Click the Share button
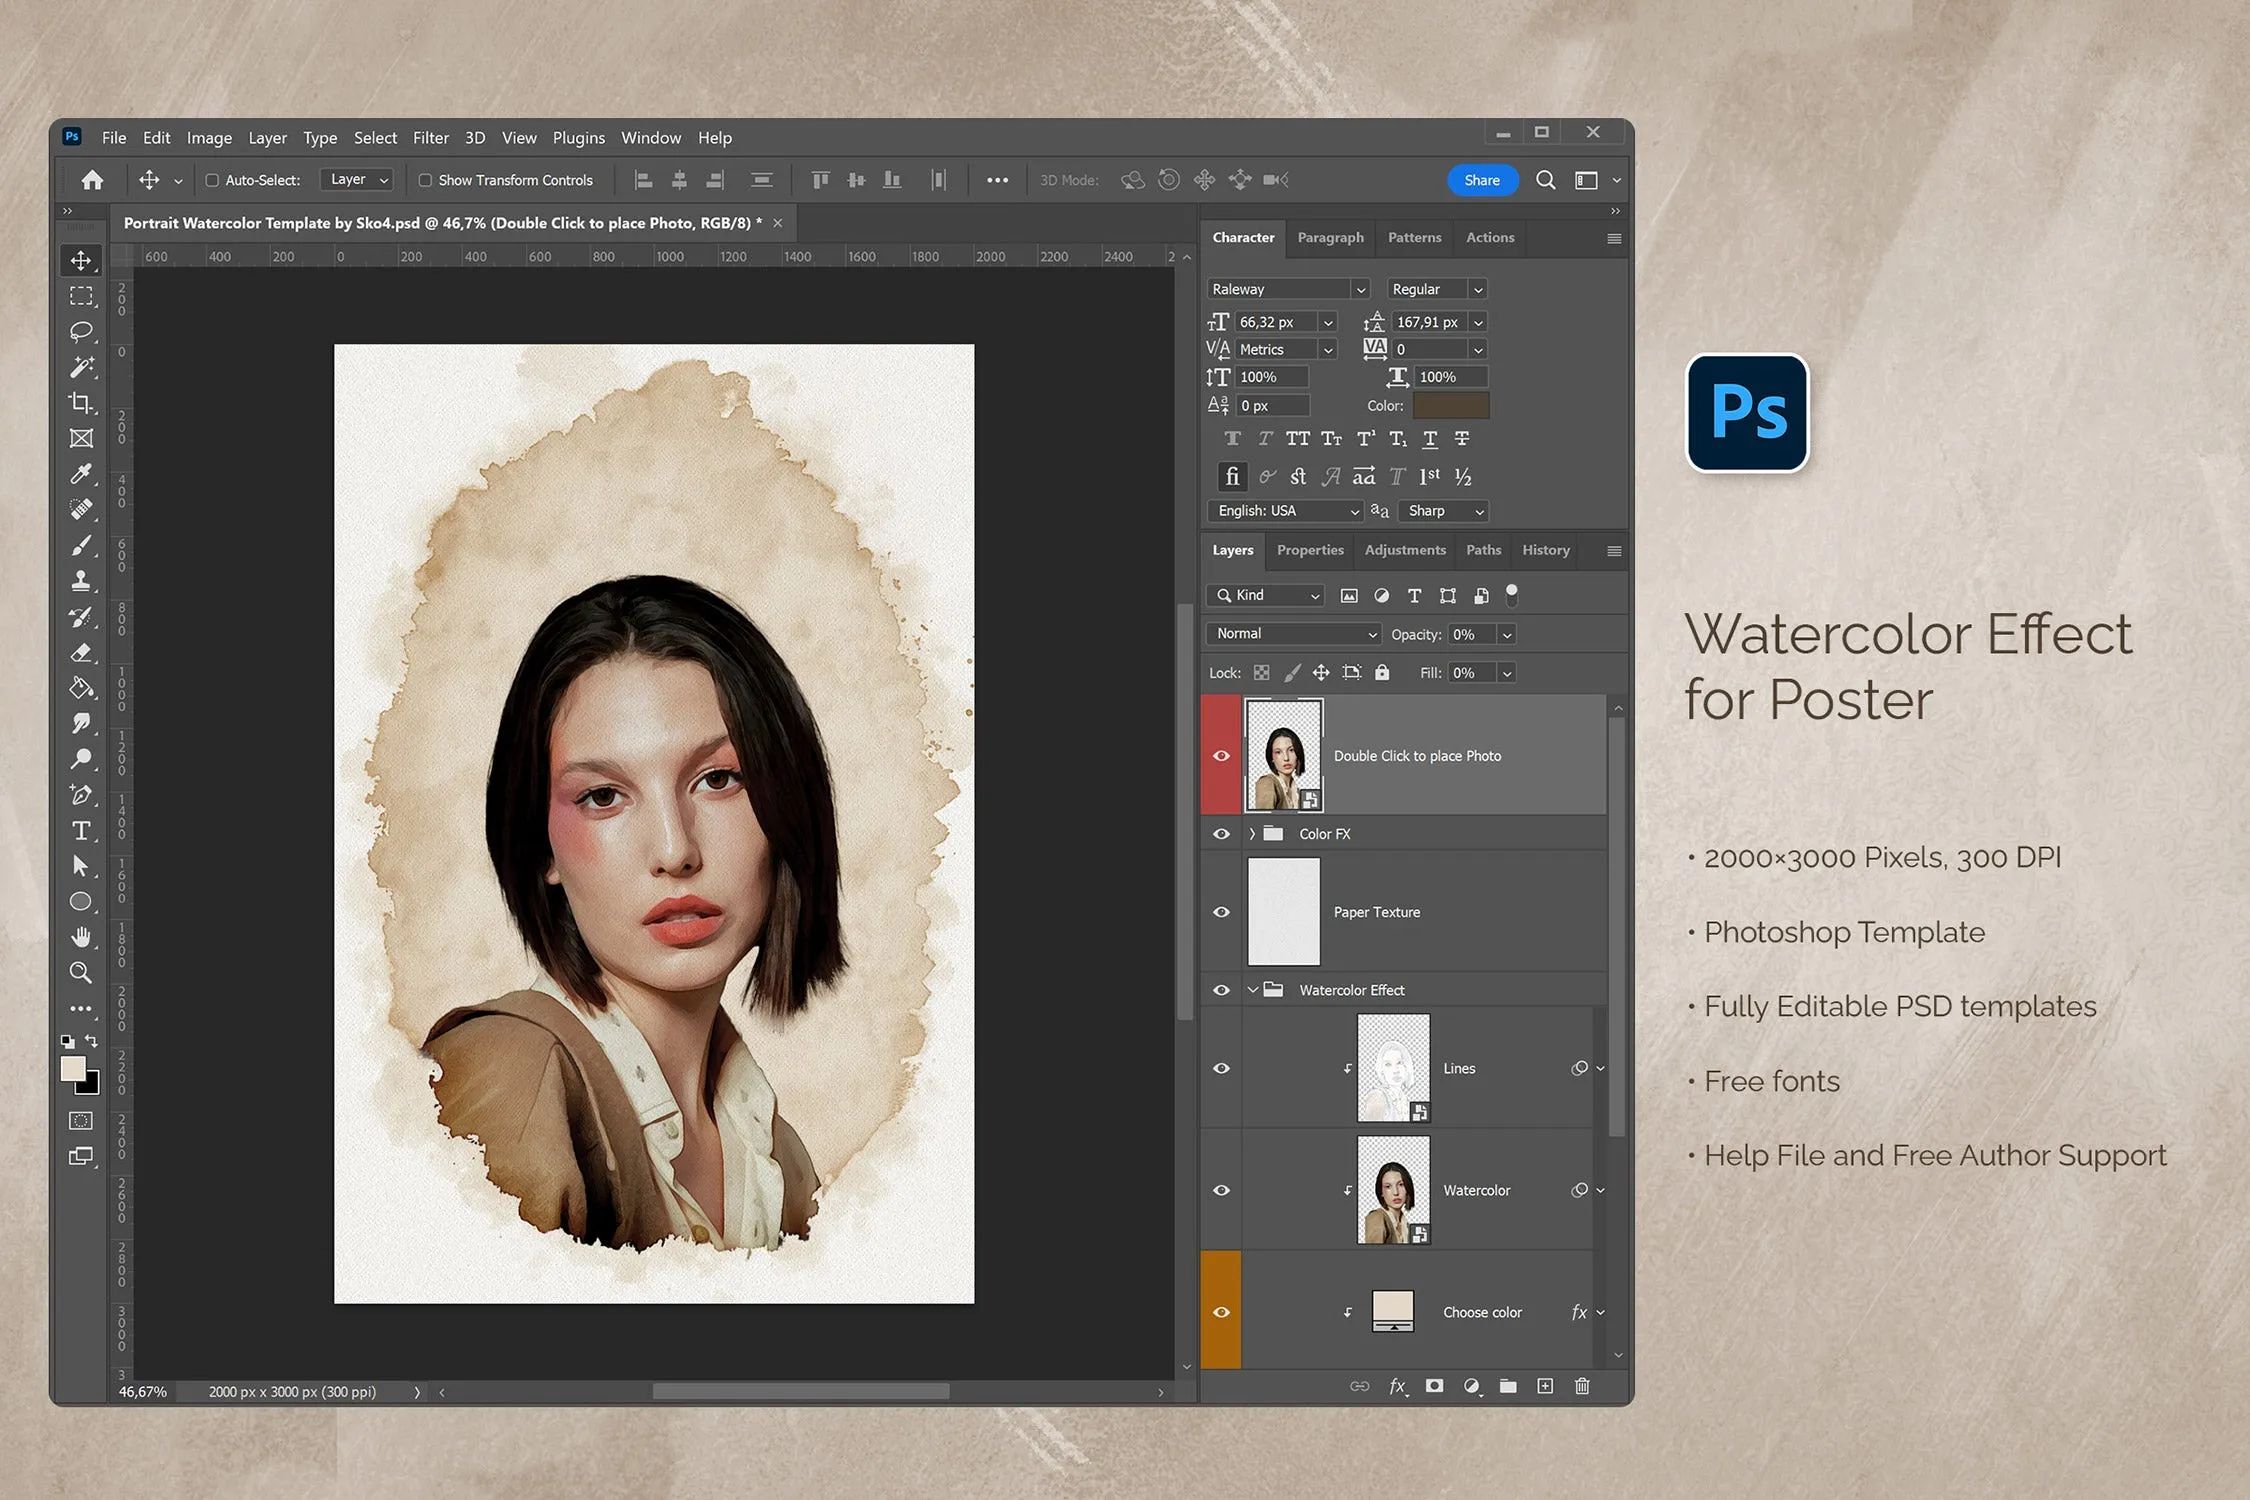The height and width of the screenshot is (1500, 2250). tap(1482, 180)
